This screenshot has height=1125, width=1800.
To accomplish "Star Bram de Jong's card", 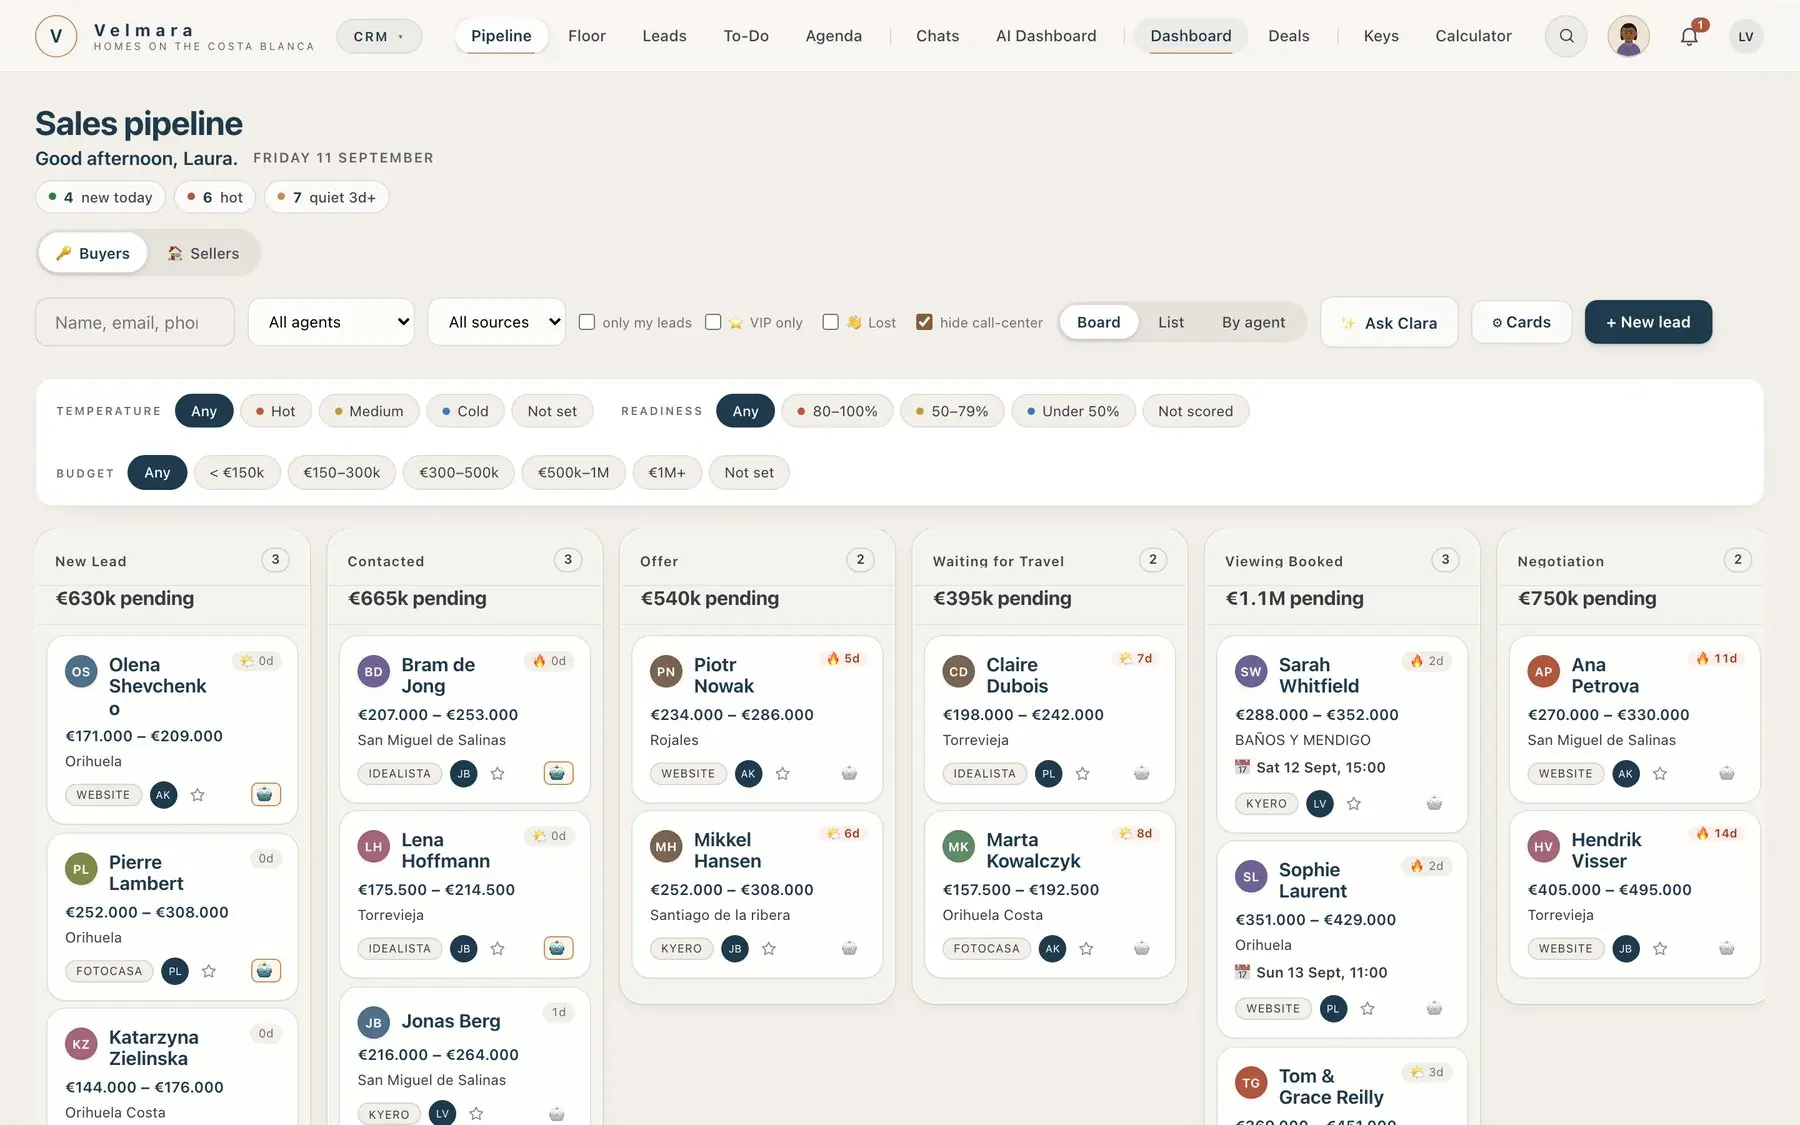I will 497,773.
